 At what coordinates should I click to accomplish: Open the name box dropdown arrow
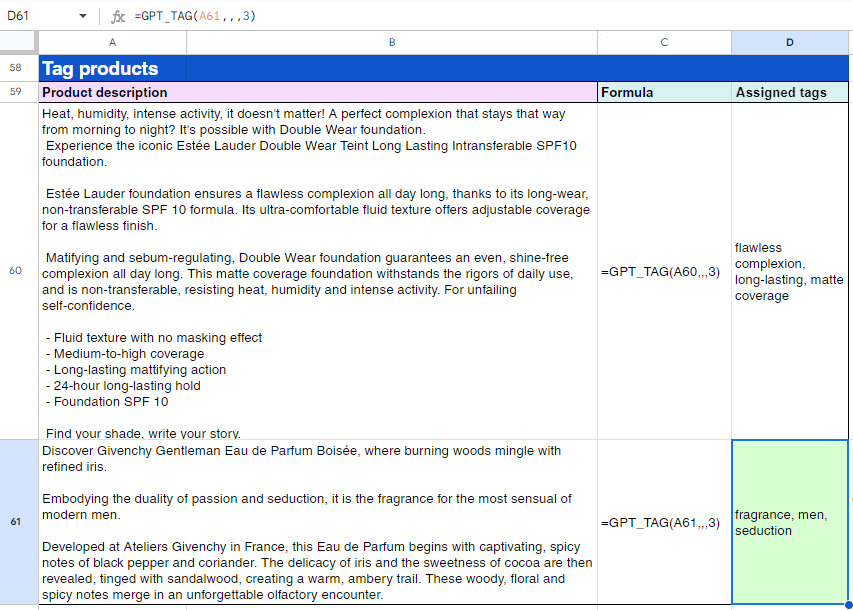click(83, 16)
